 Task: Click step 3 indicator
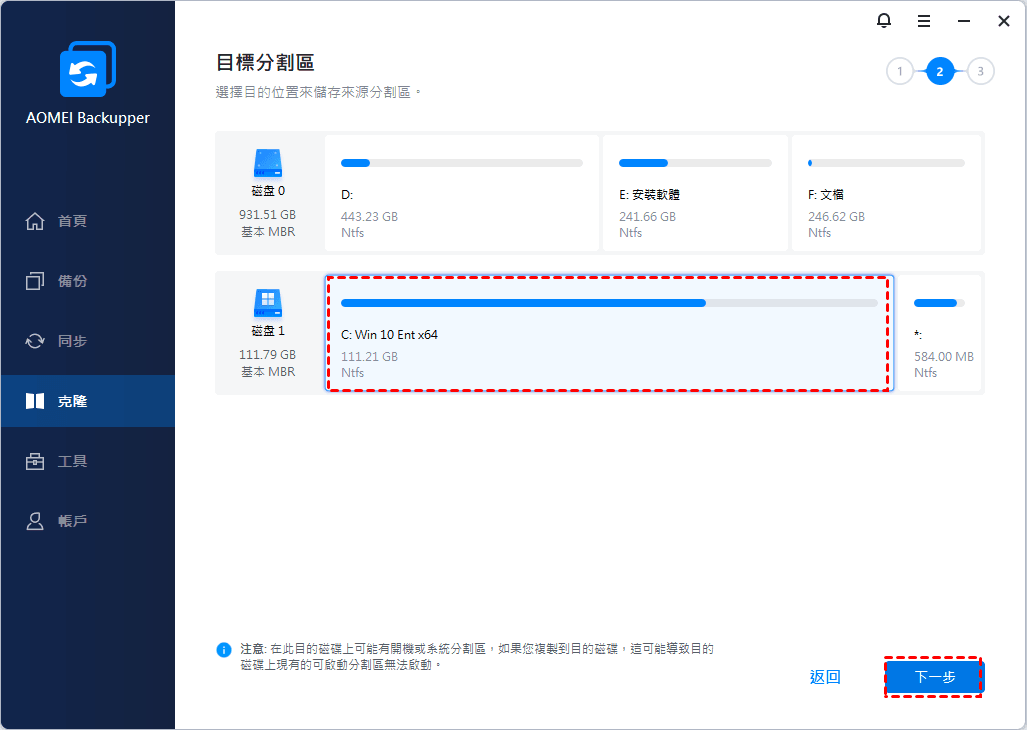tap(980, 71)
